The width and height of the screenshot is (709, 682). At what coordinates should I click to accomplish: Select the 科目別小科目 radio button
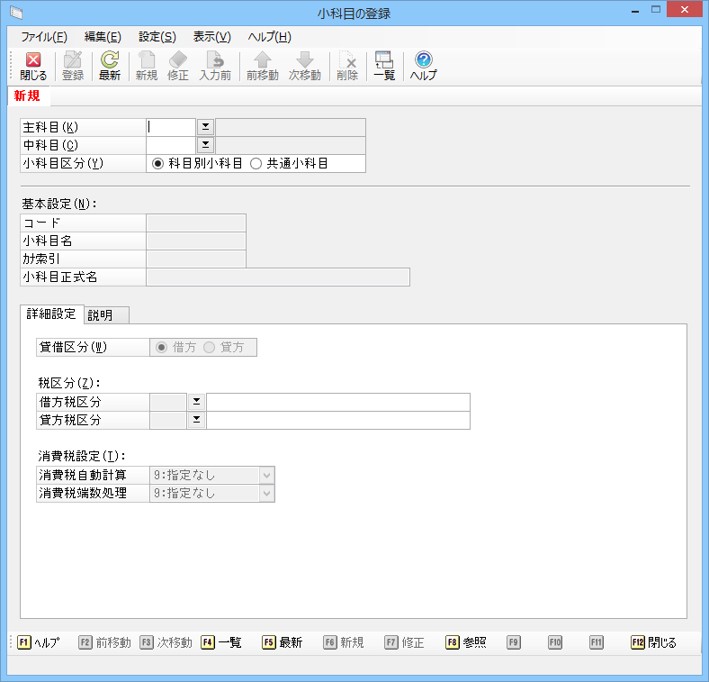(x=158, y=163)
